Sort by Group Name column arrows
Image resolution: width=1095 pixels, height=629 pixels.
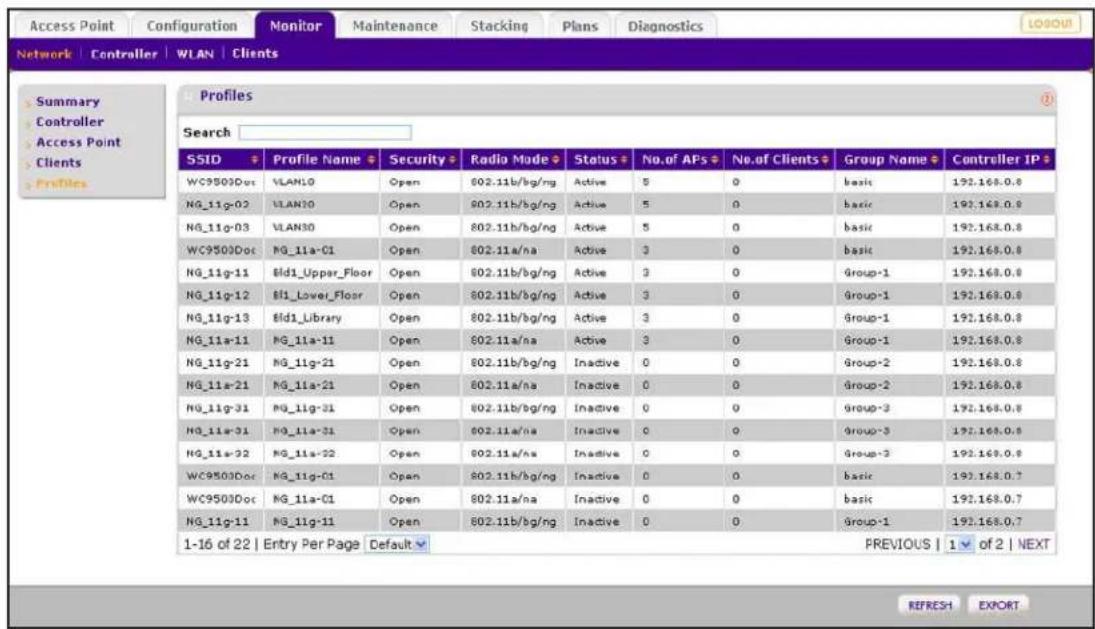pos(934,160)
